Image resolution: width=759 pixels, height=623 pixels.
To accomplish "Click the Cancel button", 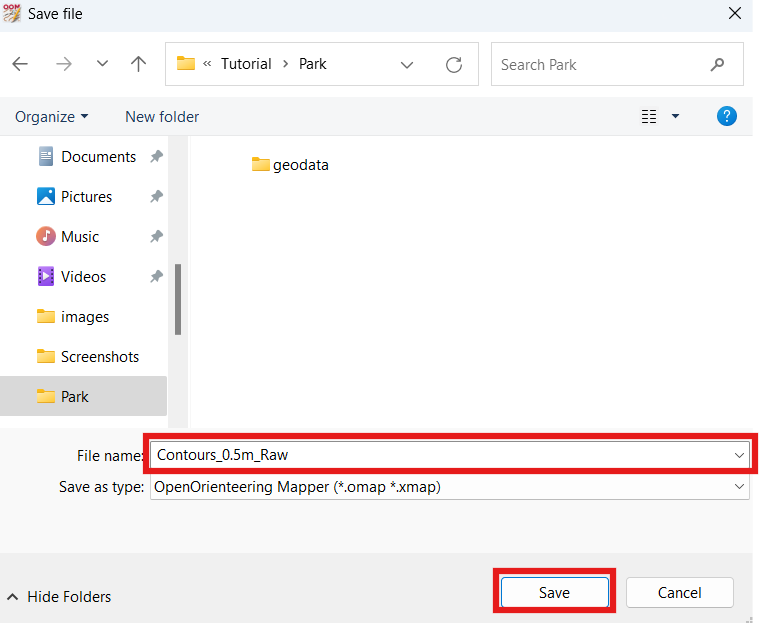I will click(679, 592).
